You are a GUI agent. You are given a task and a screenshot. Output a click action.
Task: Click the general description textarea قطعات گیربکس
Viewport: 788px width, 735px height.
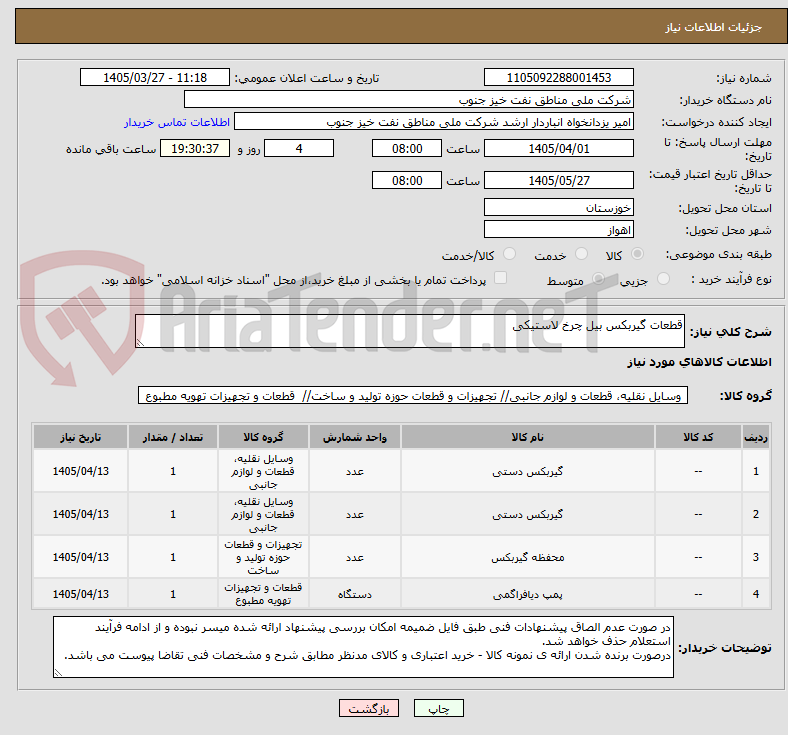(x=410, y=331)
